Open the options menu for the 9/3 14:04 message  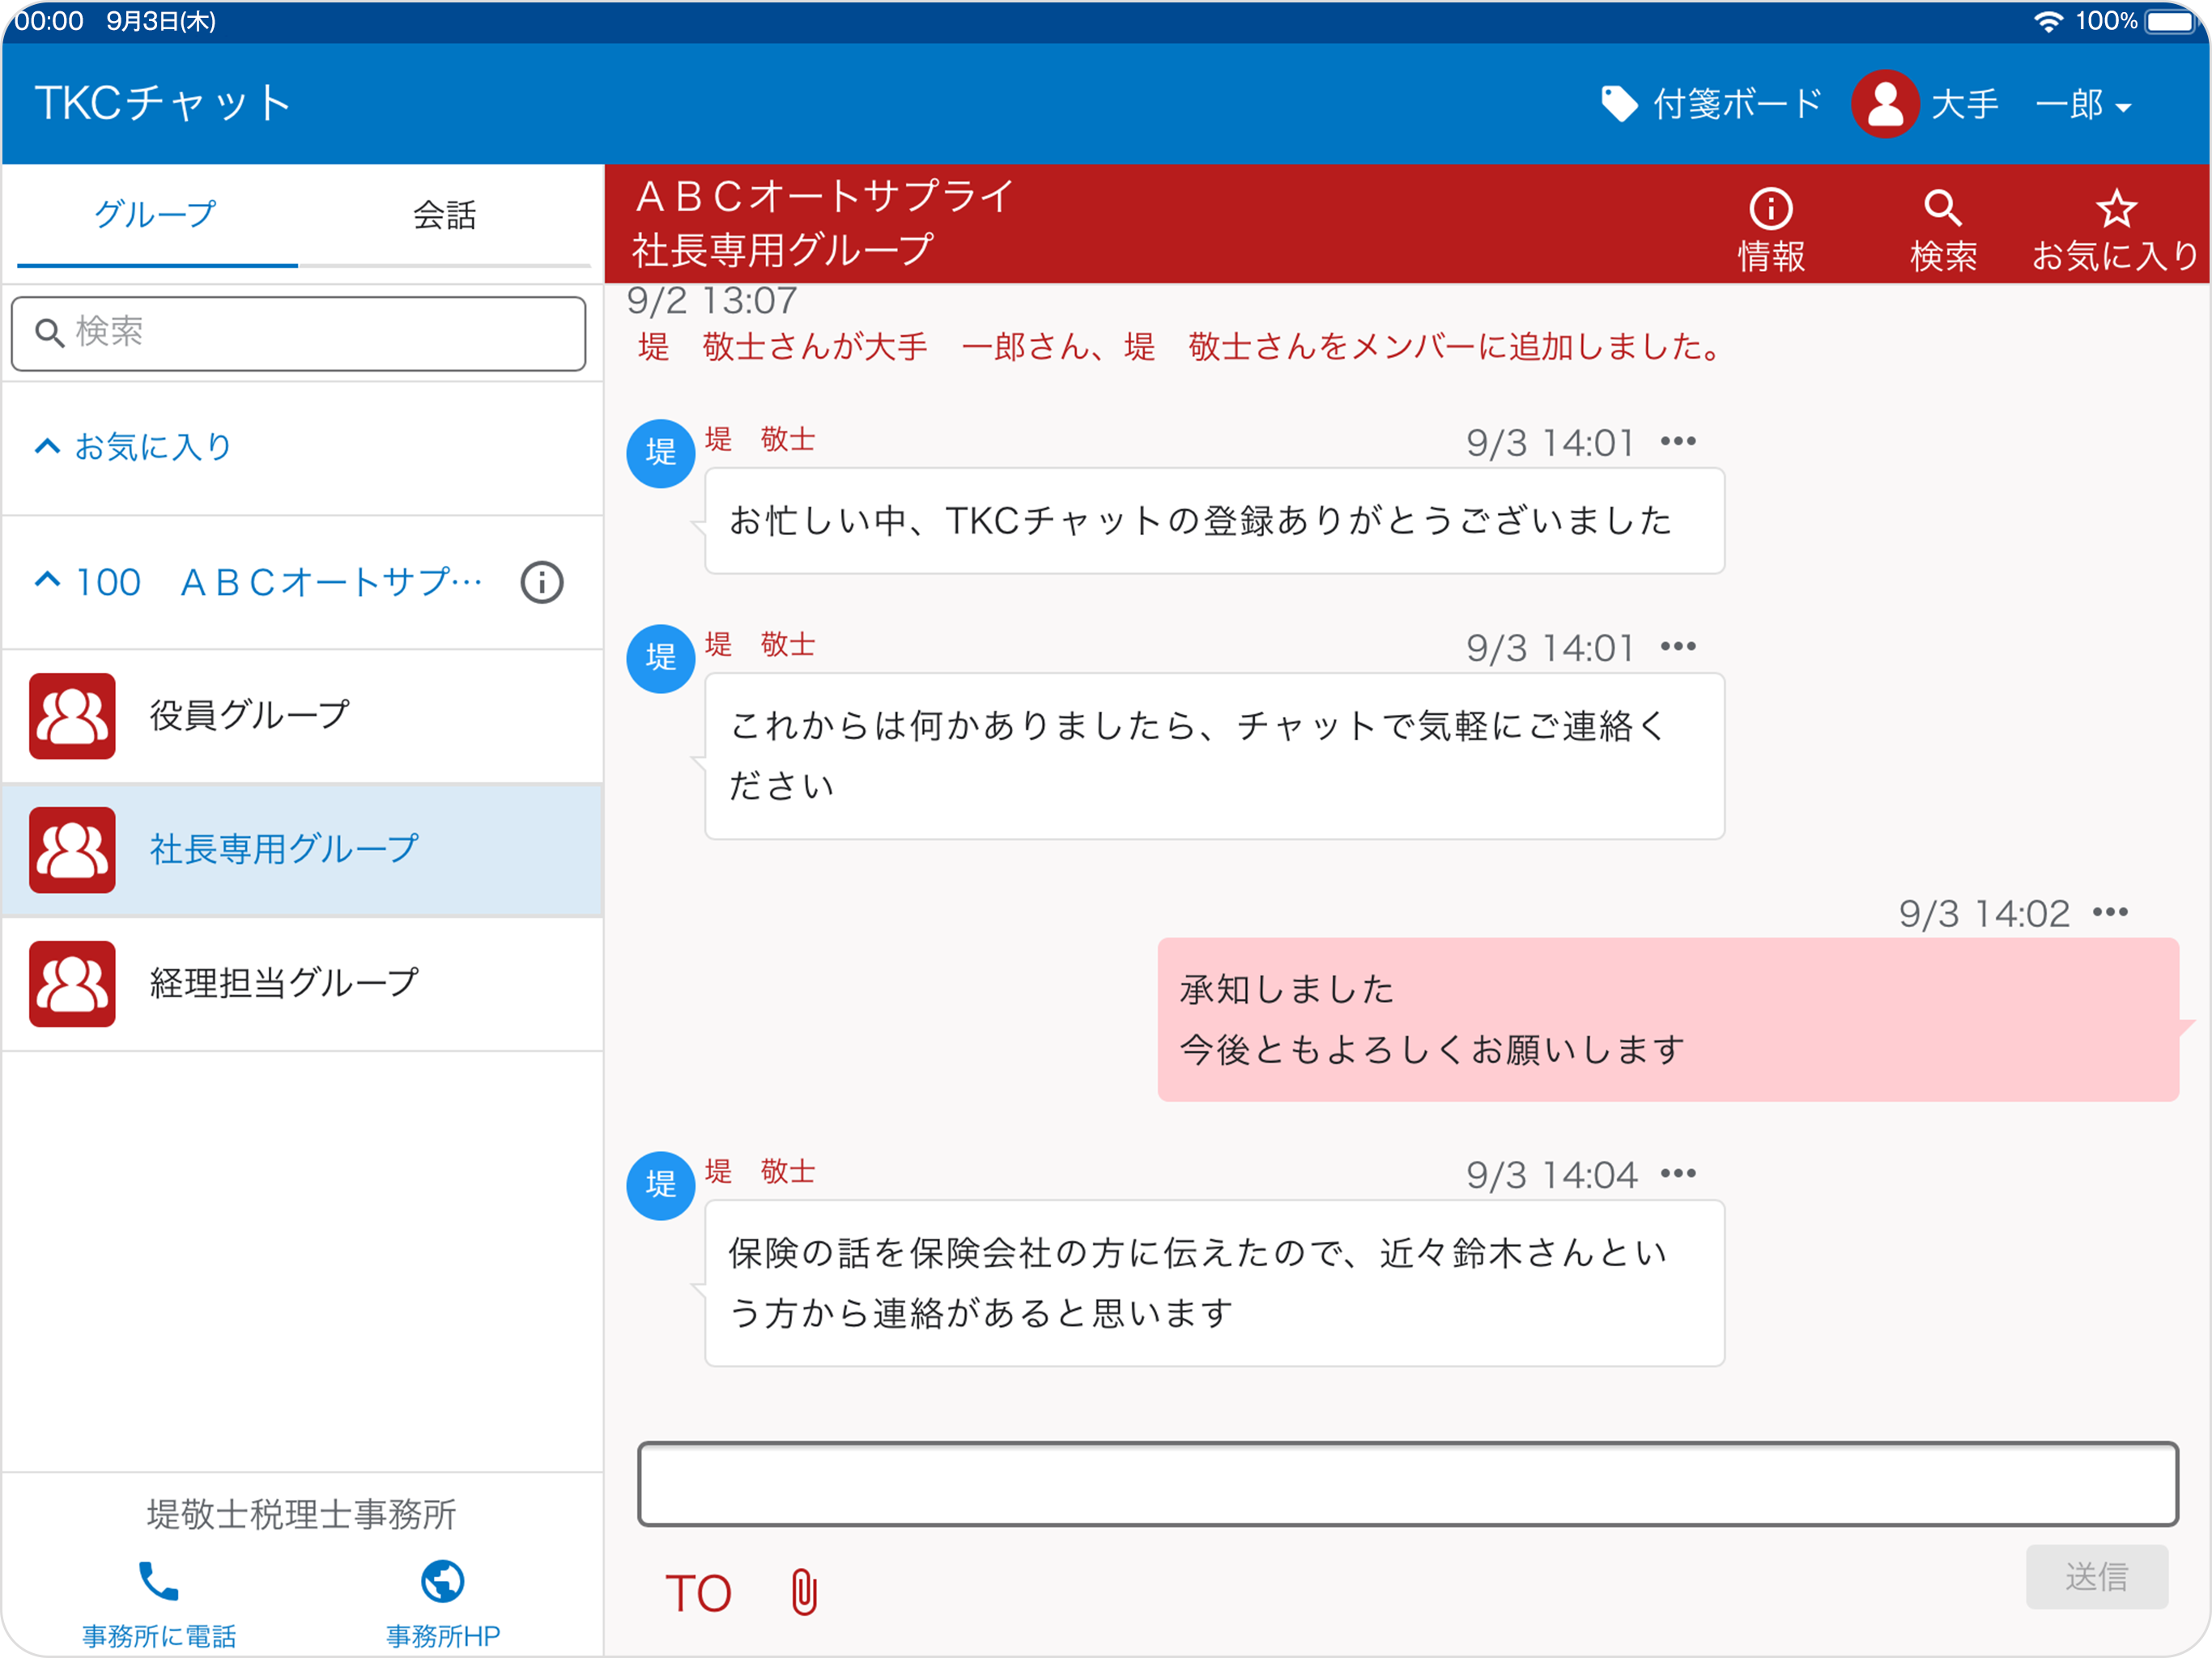coord(1678,1173)
